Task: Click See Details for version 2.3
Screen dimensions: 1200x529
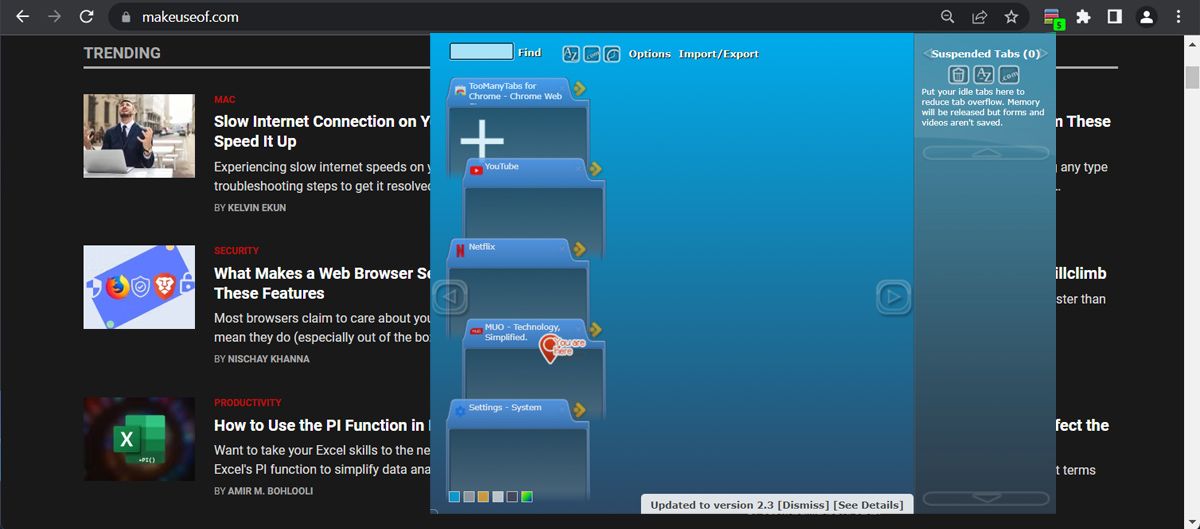Action: pos(868,505)
